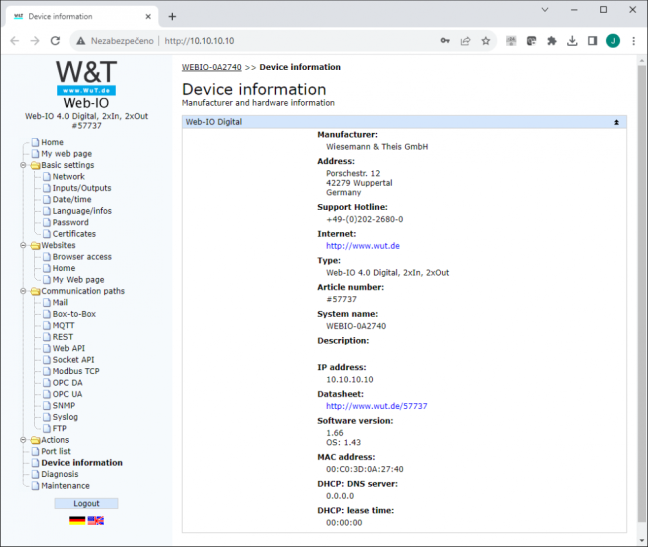This screenshot has height=547, width=648.
Task: Share this page via the share icon
Action: (465, 40)
